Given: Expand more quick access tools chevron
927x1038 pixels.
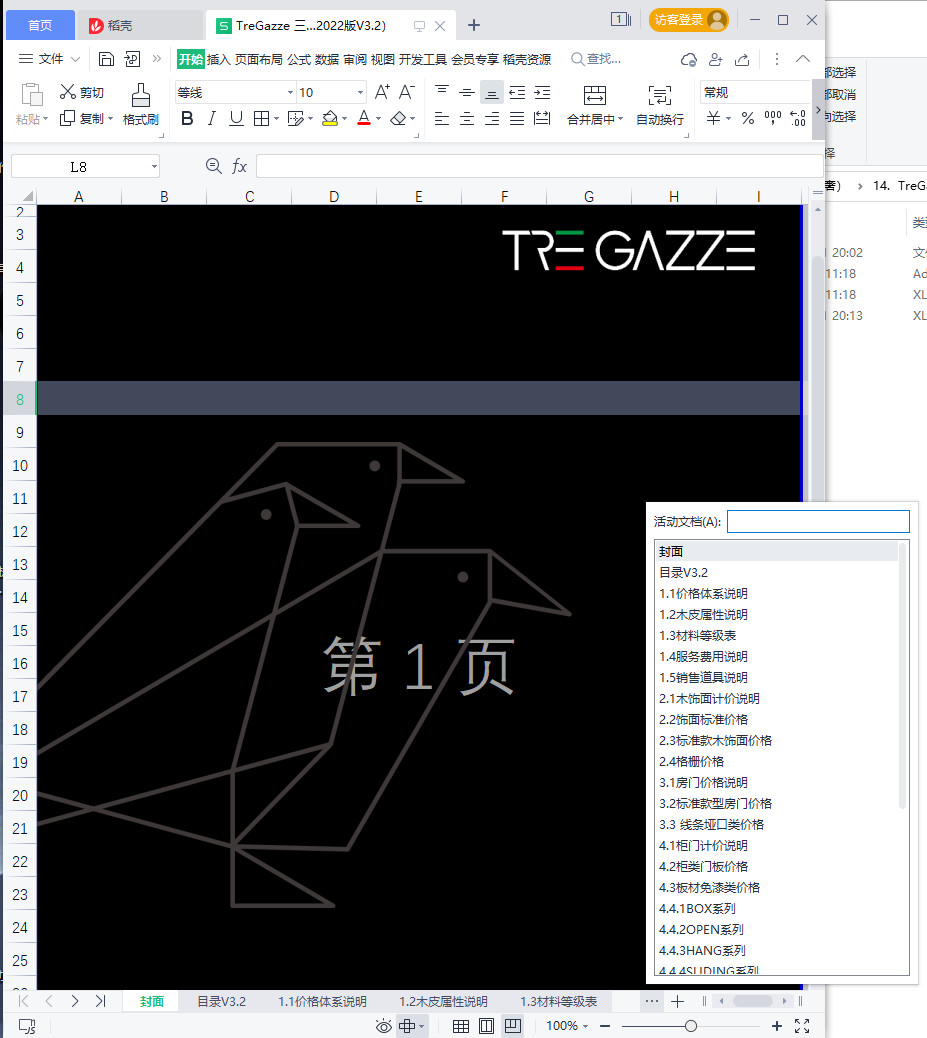Looking at the screenshot, I should click(157, 59).
